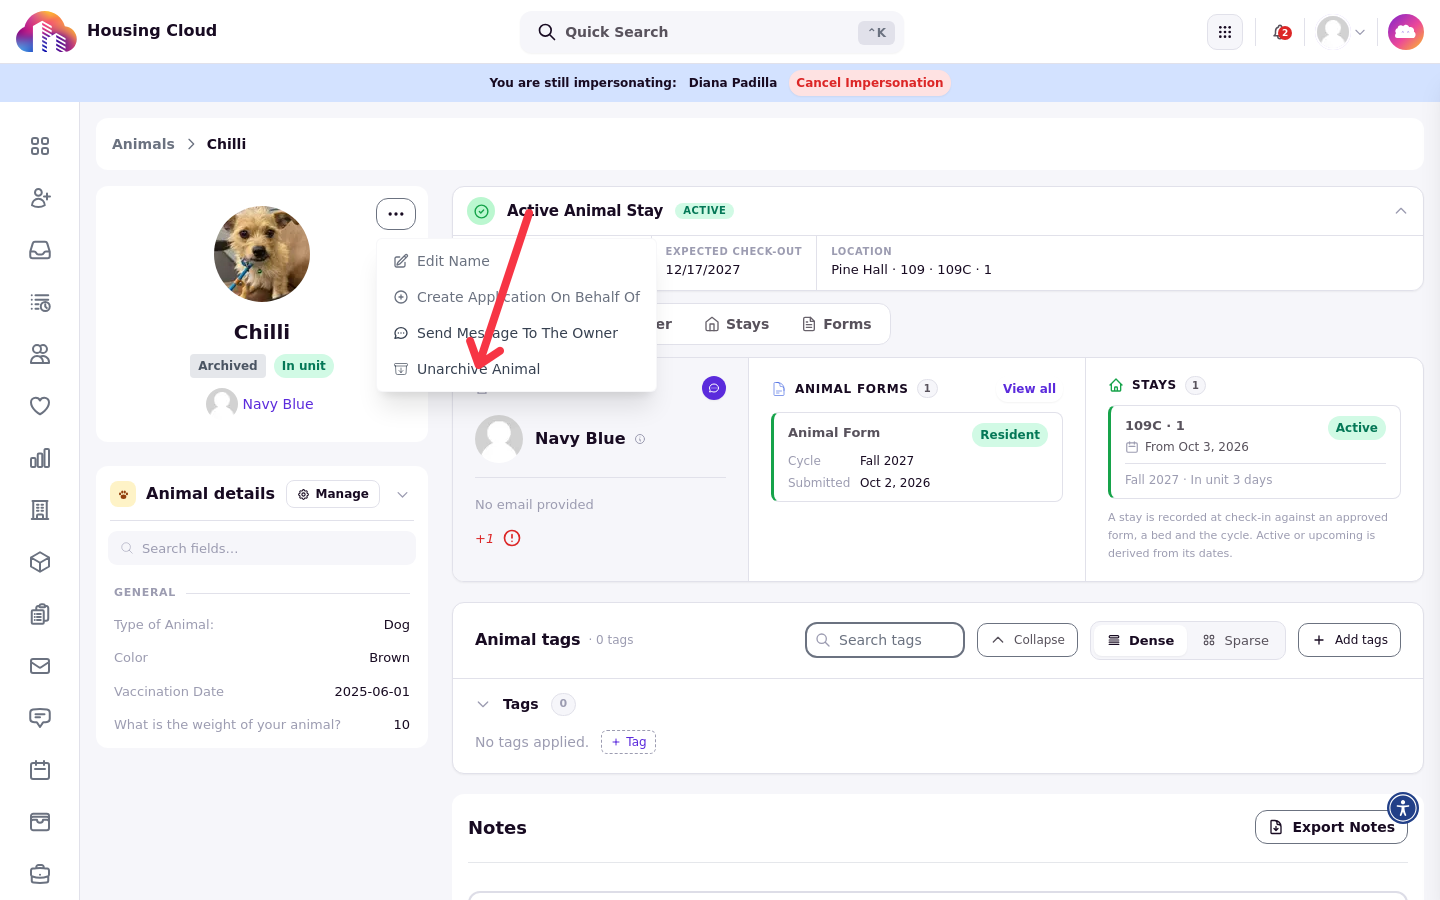Switch tag view to Sparse
The width and height of the screenshot is (1440, 900).
pos(1236,640)
